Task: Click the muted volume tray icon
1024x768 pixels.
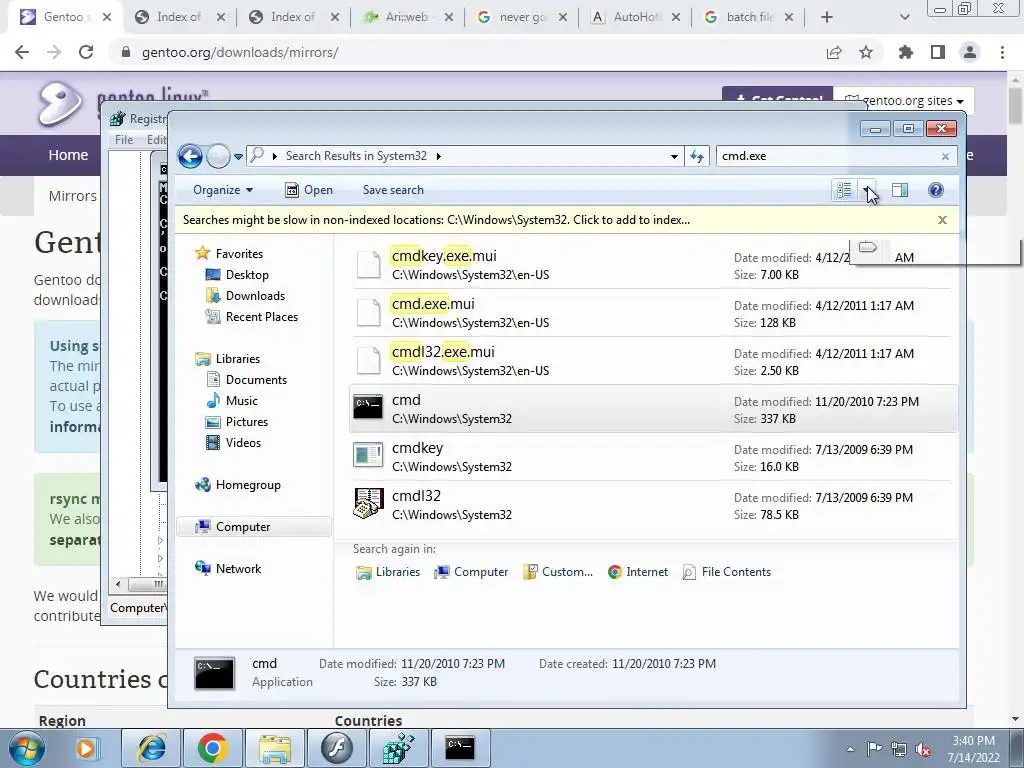Action: point(923,749)
